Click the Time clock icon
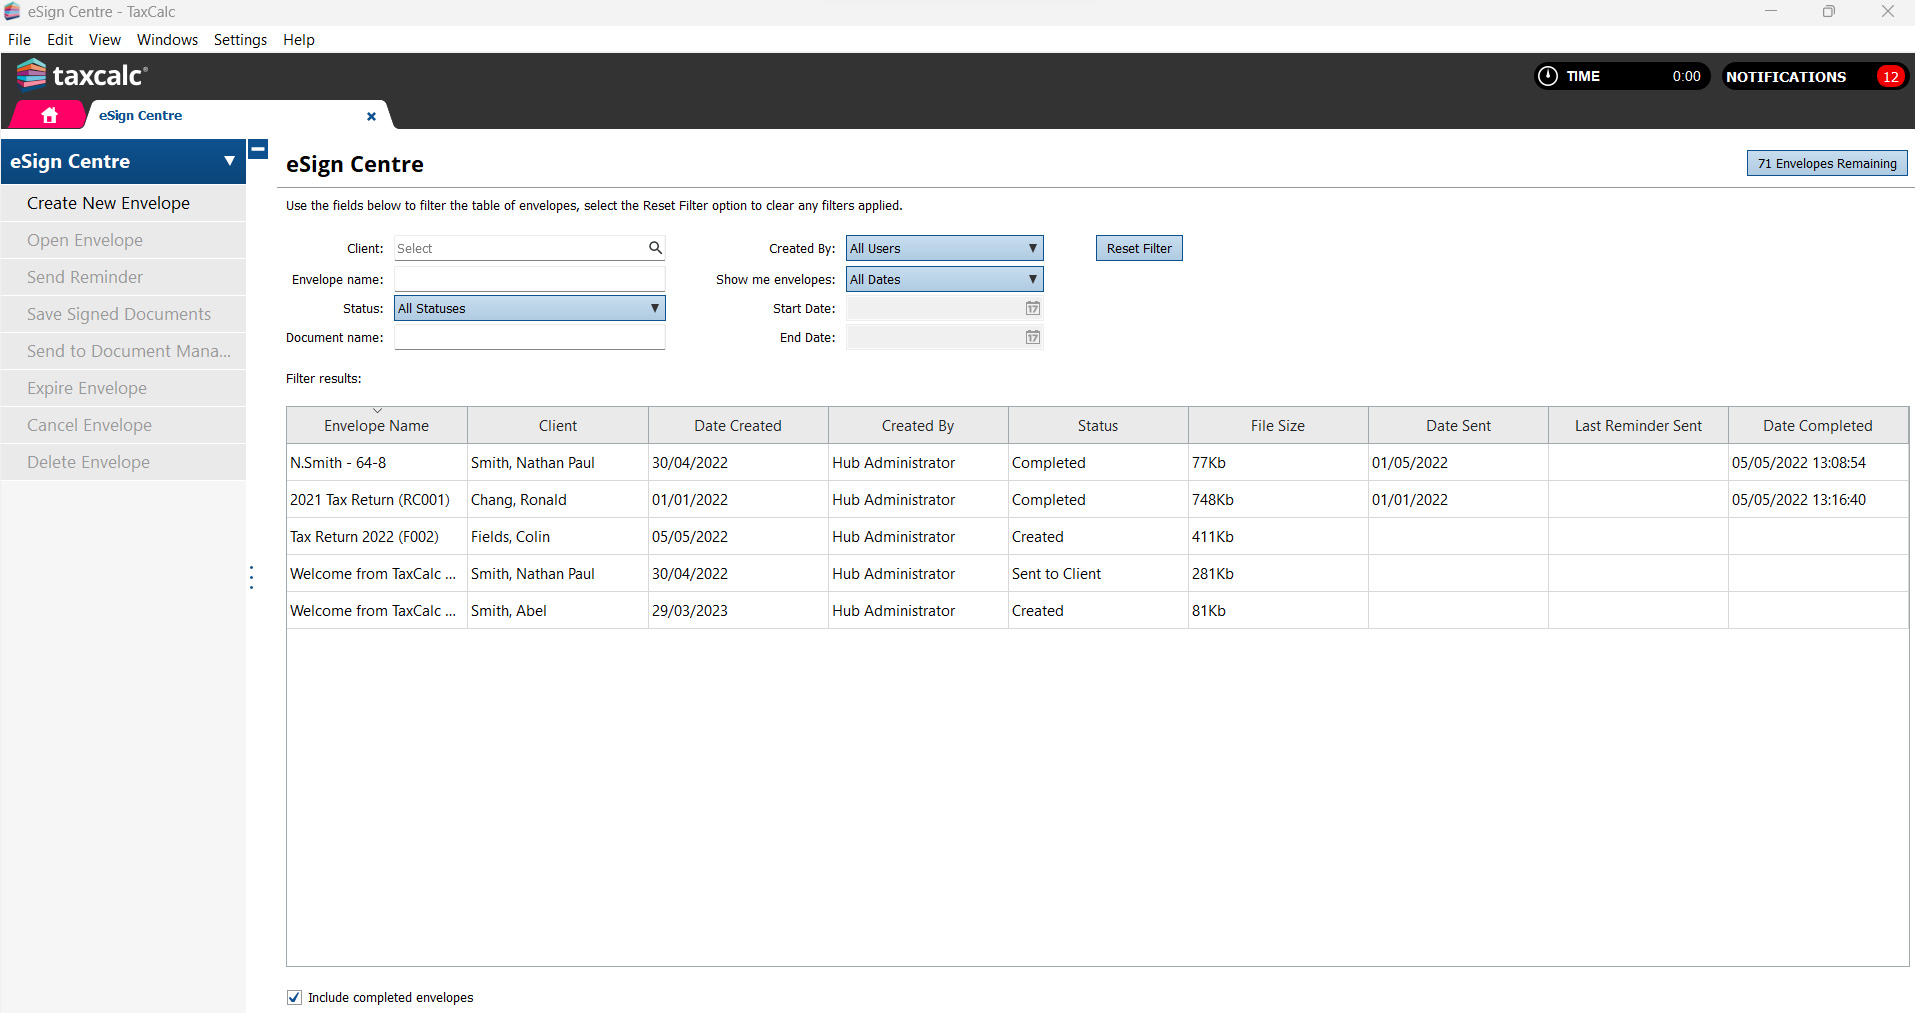 [1547, 77]
